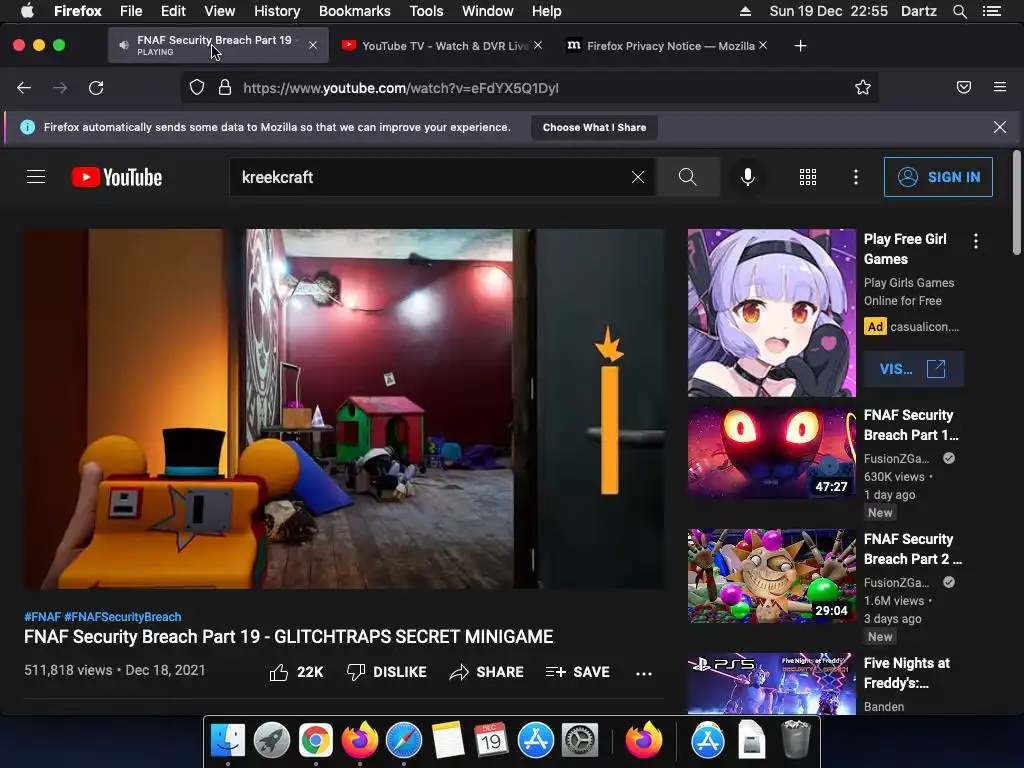This screenshot has width=1024, height=768.
Task: Open the 29:04 FNAF Part 2 thumbnail
Action: (x=771, y=576)
